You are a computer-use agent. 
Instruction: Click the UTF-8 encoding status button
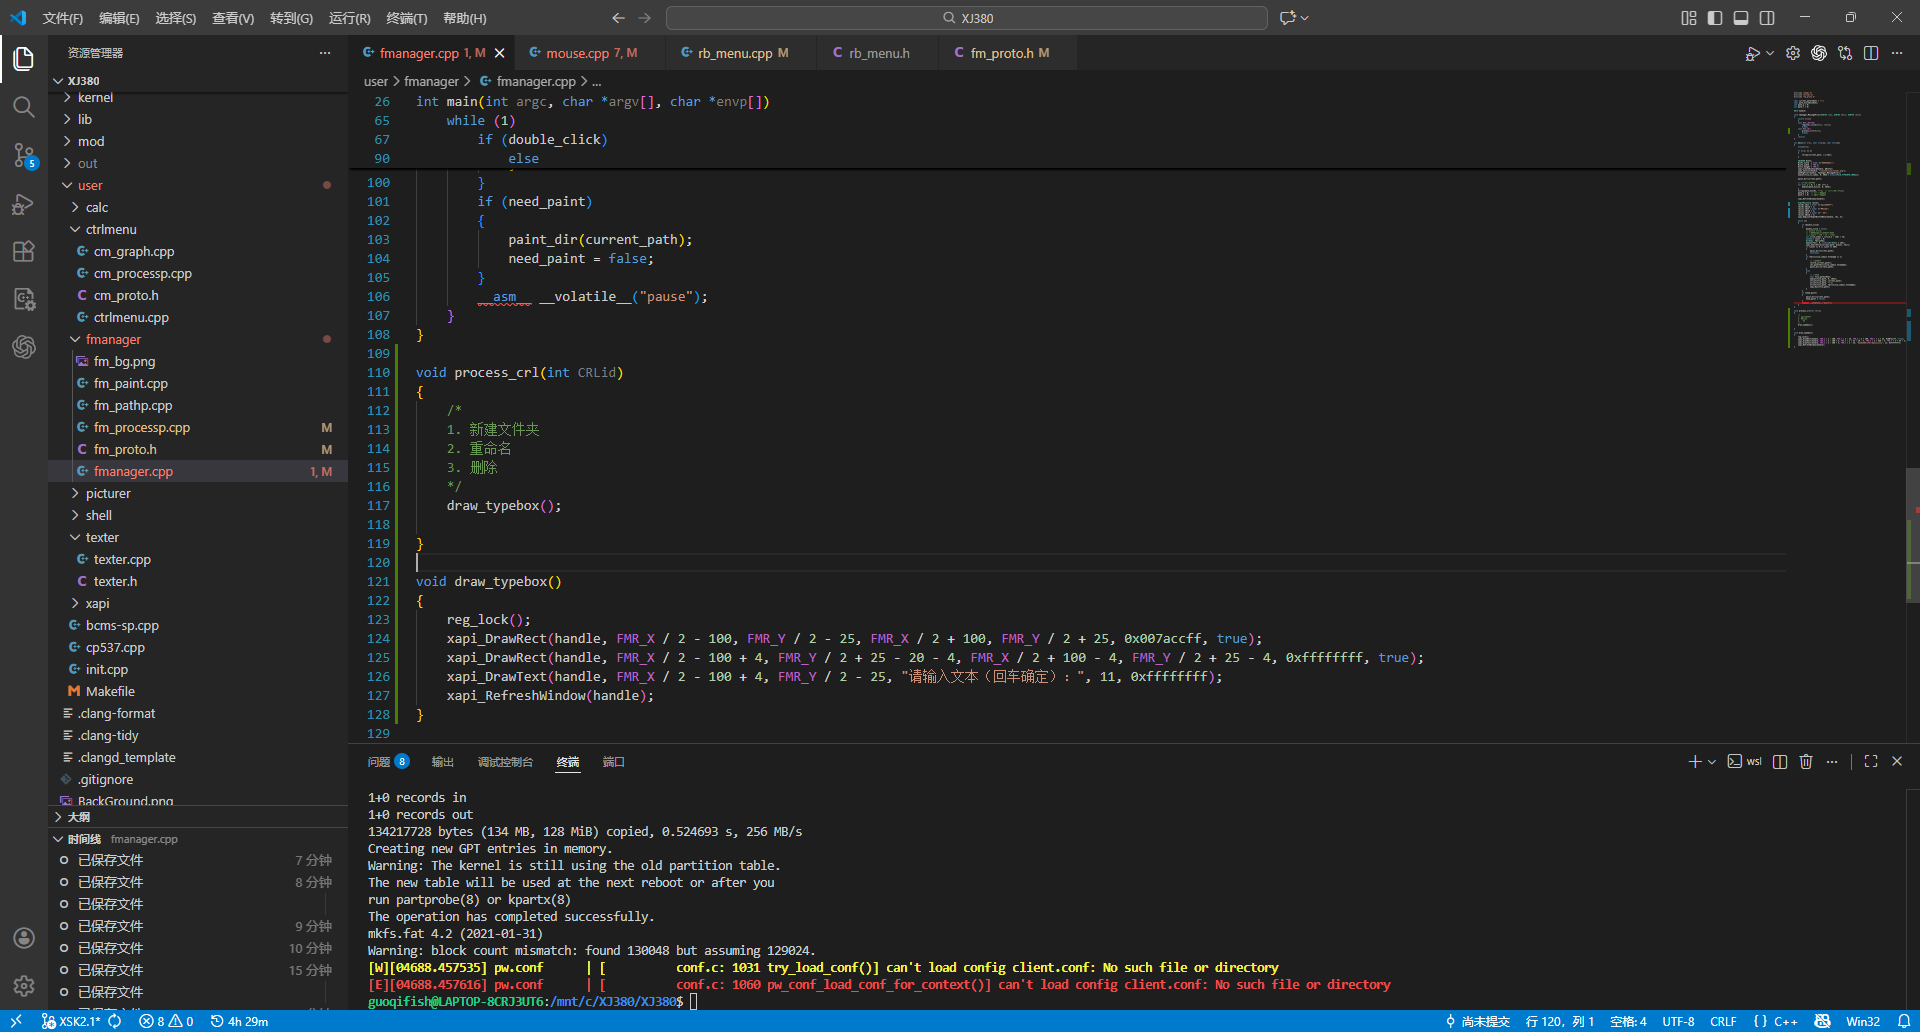(1678, 1021)
